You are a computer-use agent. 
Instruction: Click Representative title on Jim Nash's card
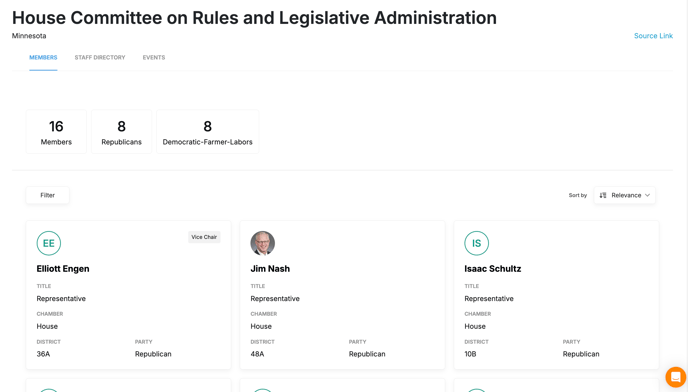(x=275, y=298)
